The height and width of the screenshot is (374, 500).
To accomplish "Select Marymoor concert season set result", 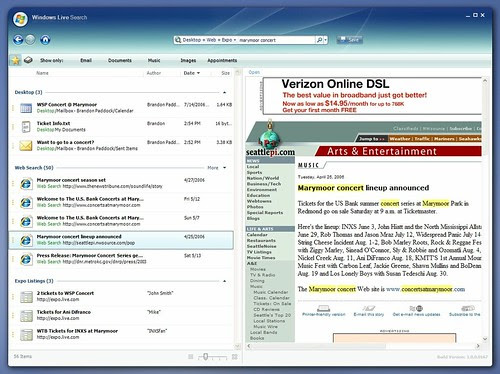I will tap(122, 184).
